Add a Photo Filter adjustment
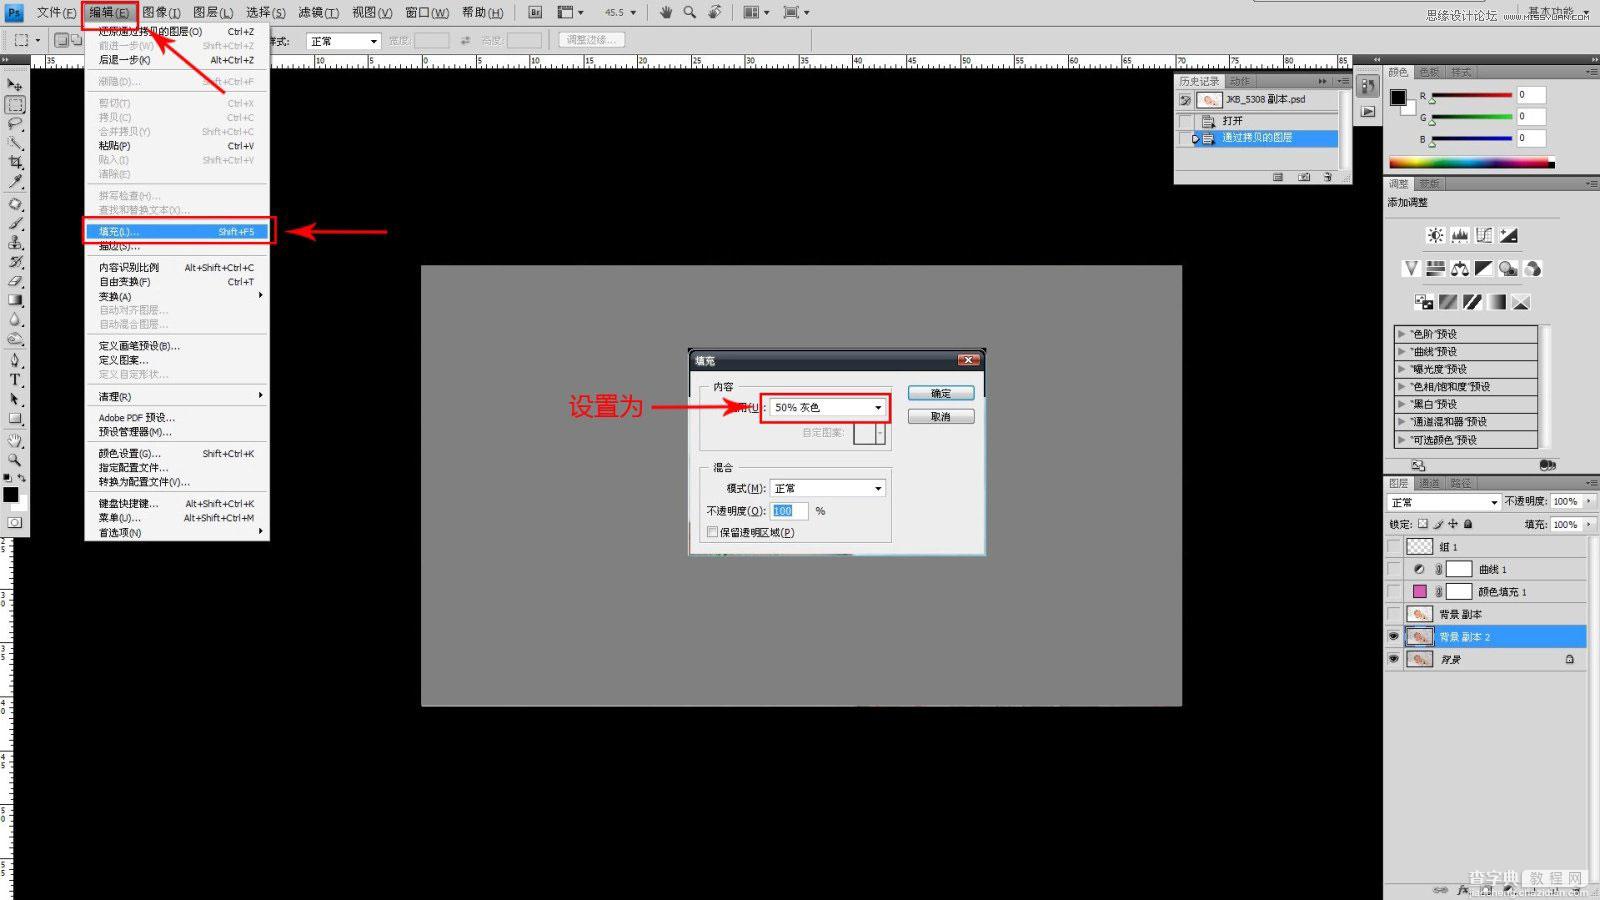Image resolution: width=1600 pixels, height=900 pixels. [1508, 269]
